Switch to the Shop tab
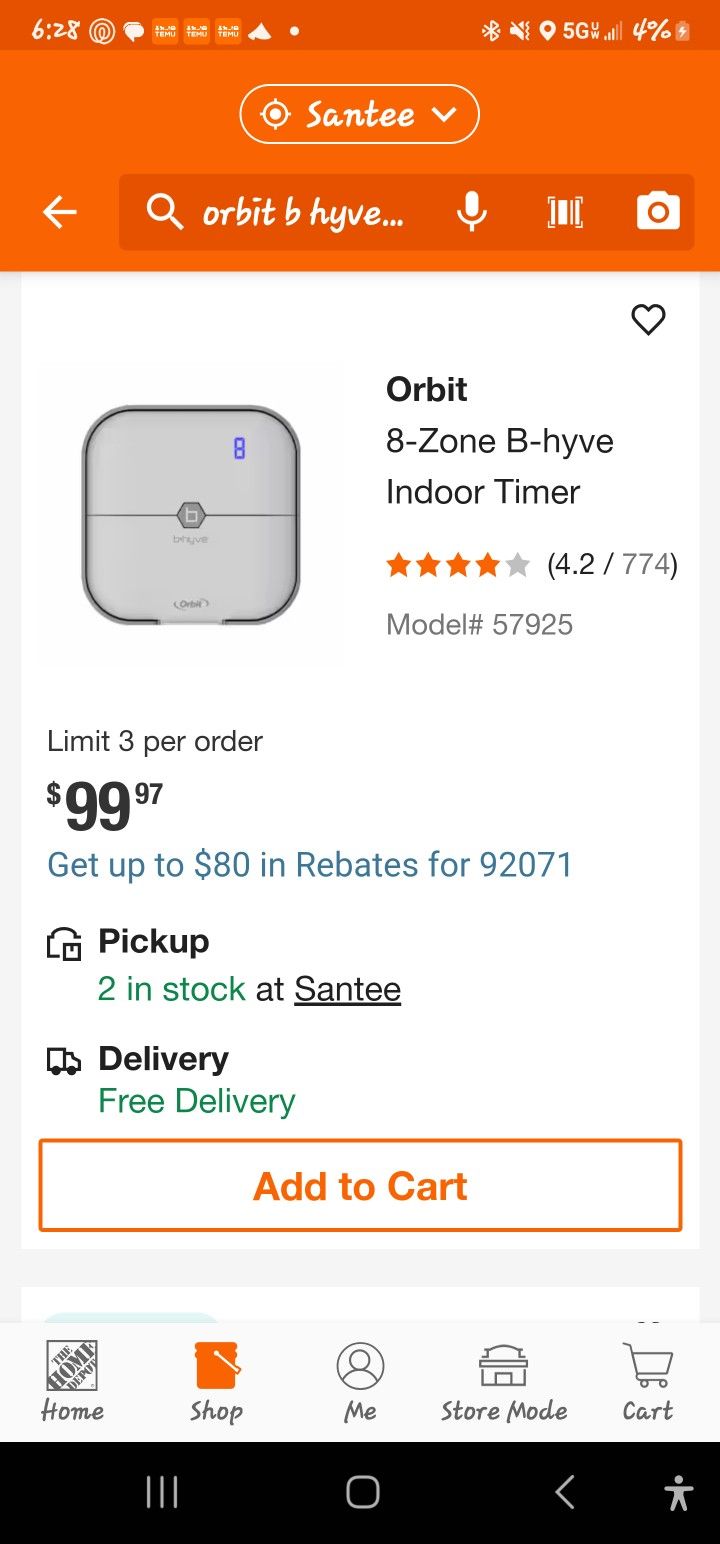This screenshot has height=1544, width=720. coord(216,1382)
